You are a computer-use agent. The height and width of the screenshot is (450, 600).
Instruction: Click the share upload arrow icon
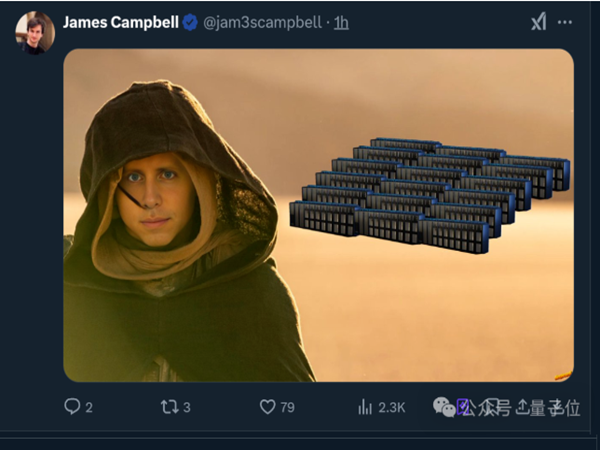point(521,406)
